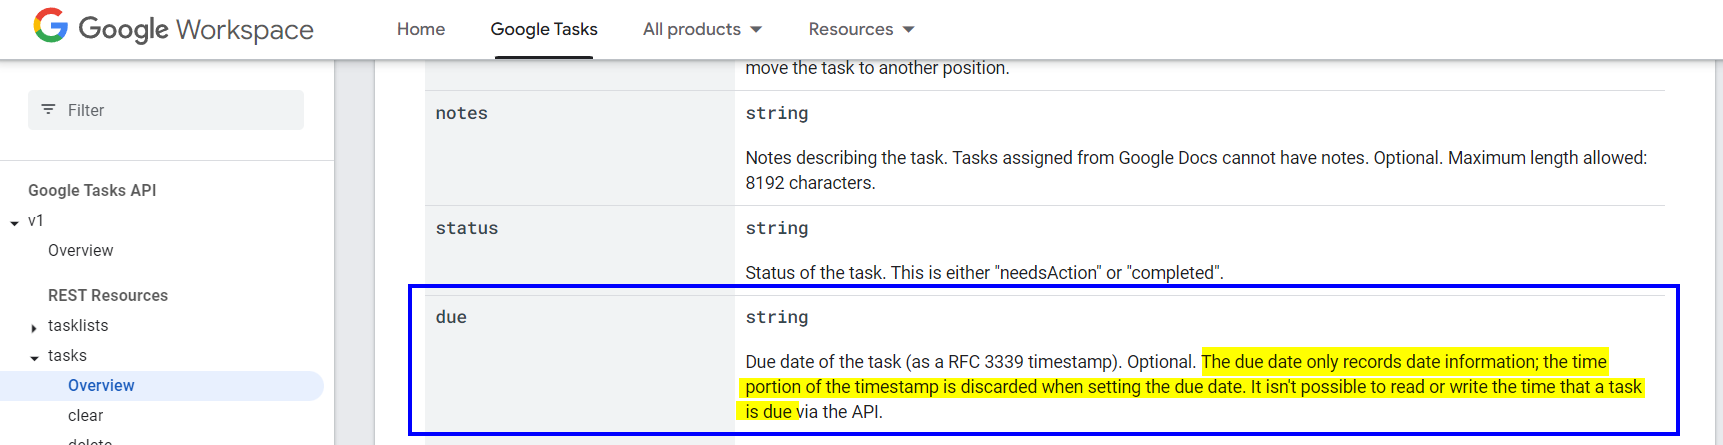Collapse the tasks tree node
Viewport: 1723px width, 445px height.
tap(34, 357)
